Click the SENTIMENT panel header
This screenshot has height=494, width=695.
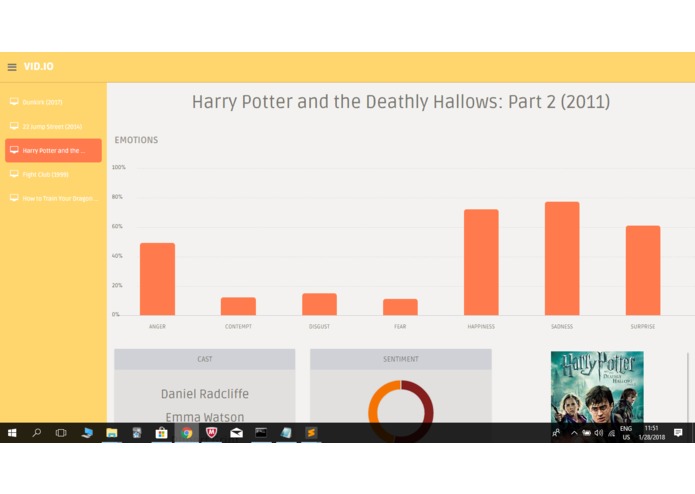[401, 359]
